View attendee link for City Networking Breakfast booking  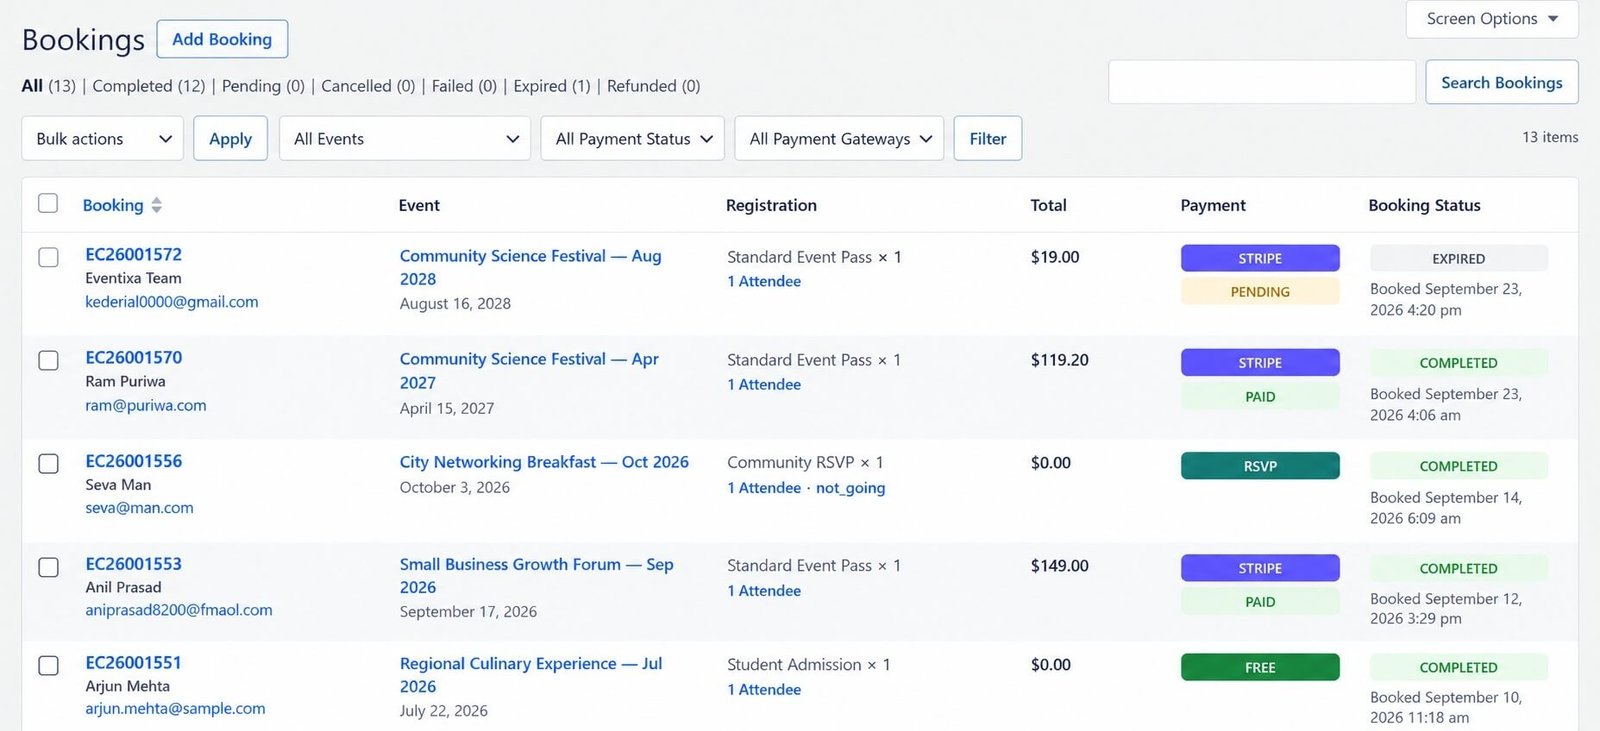point(764,488)
